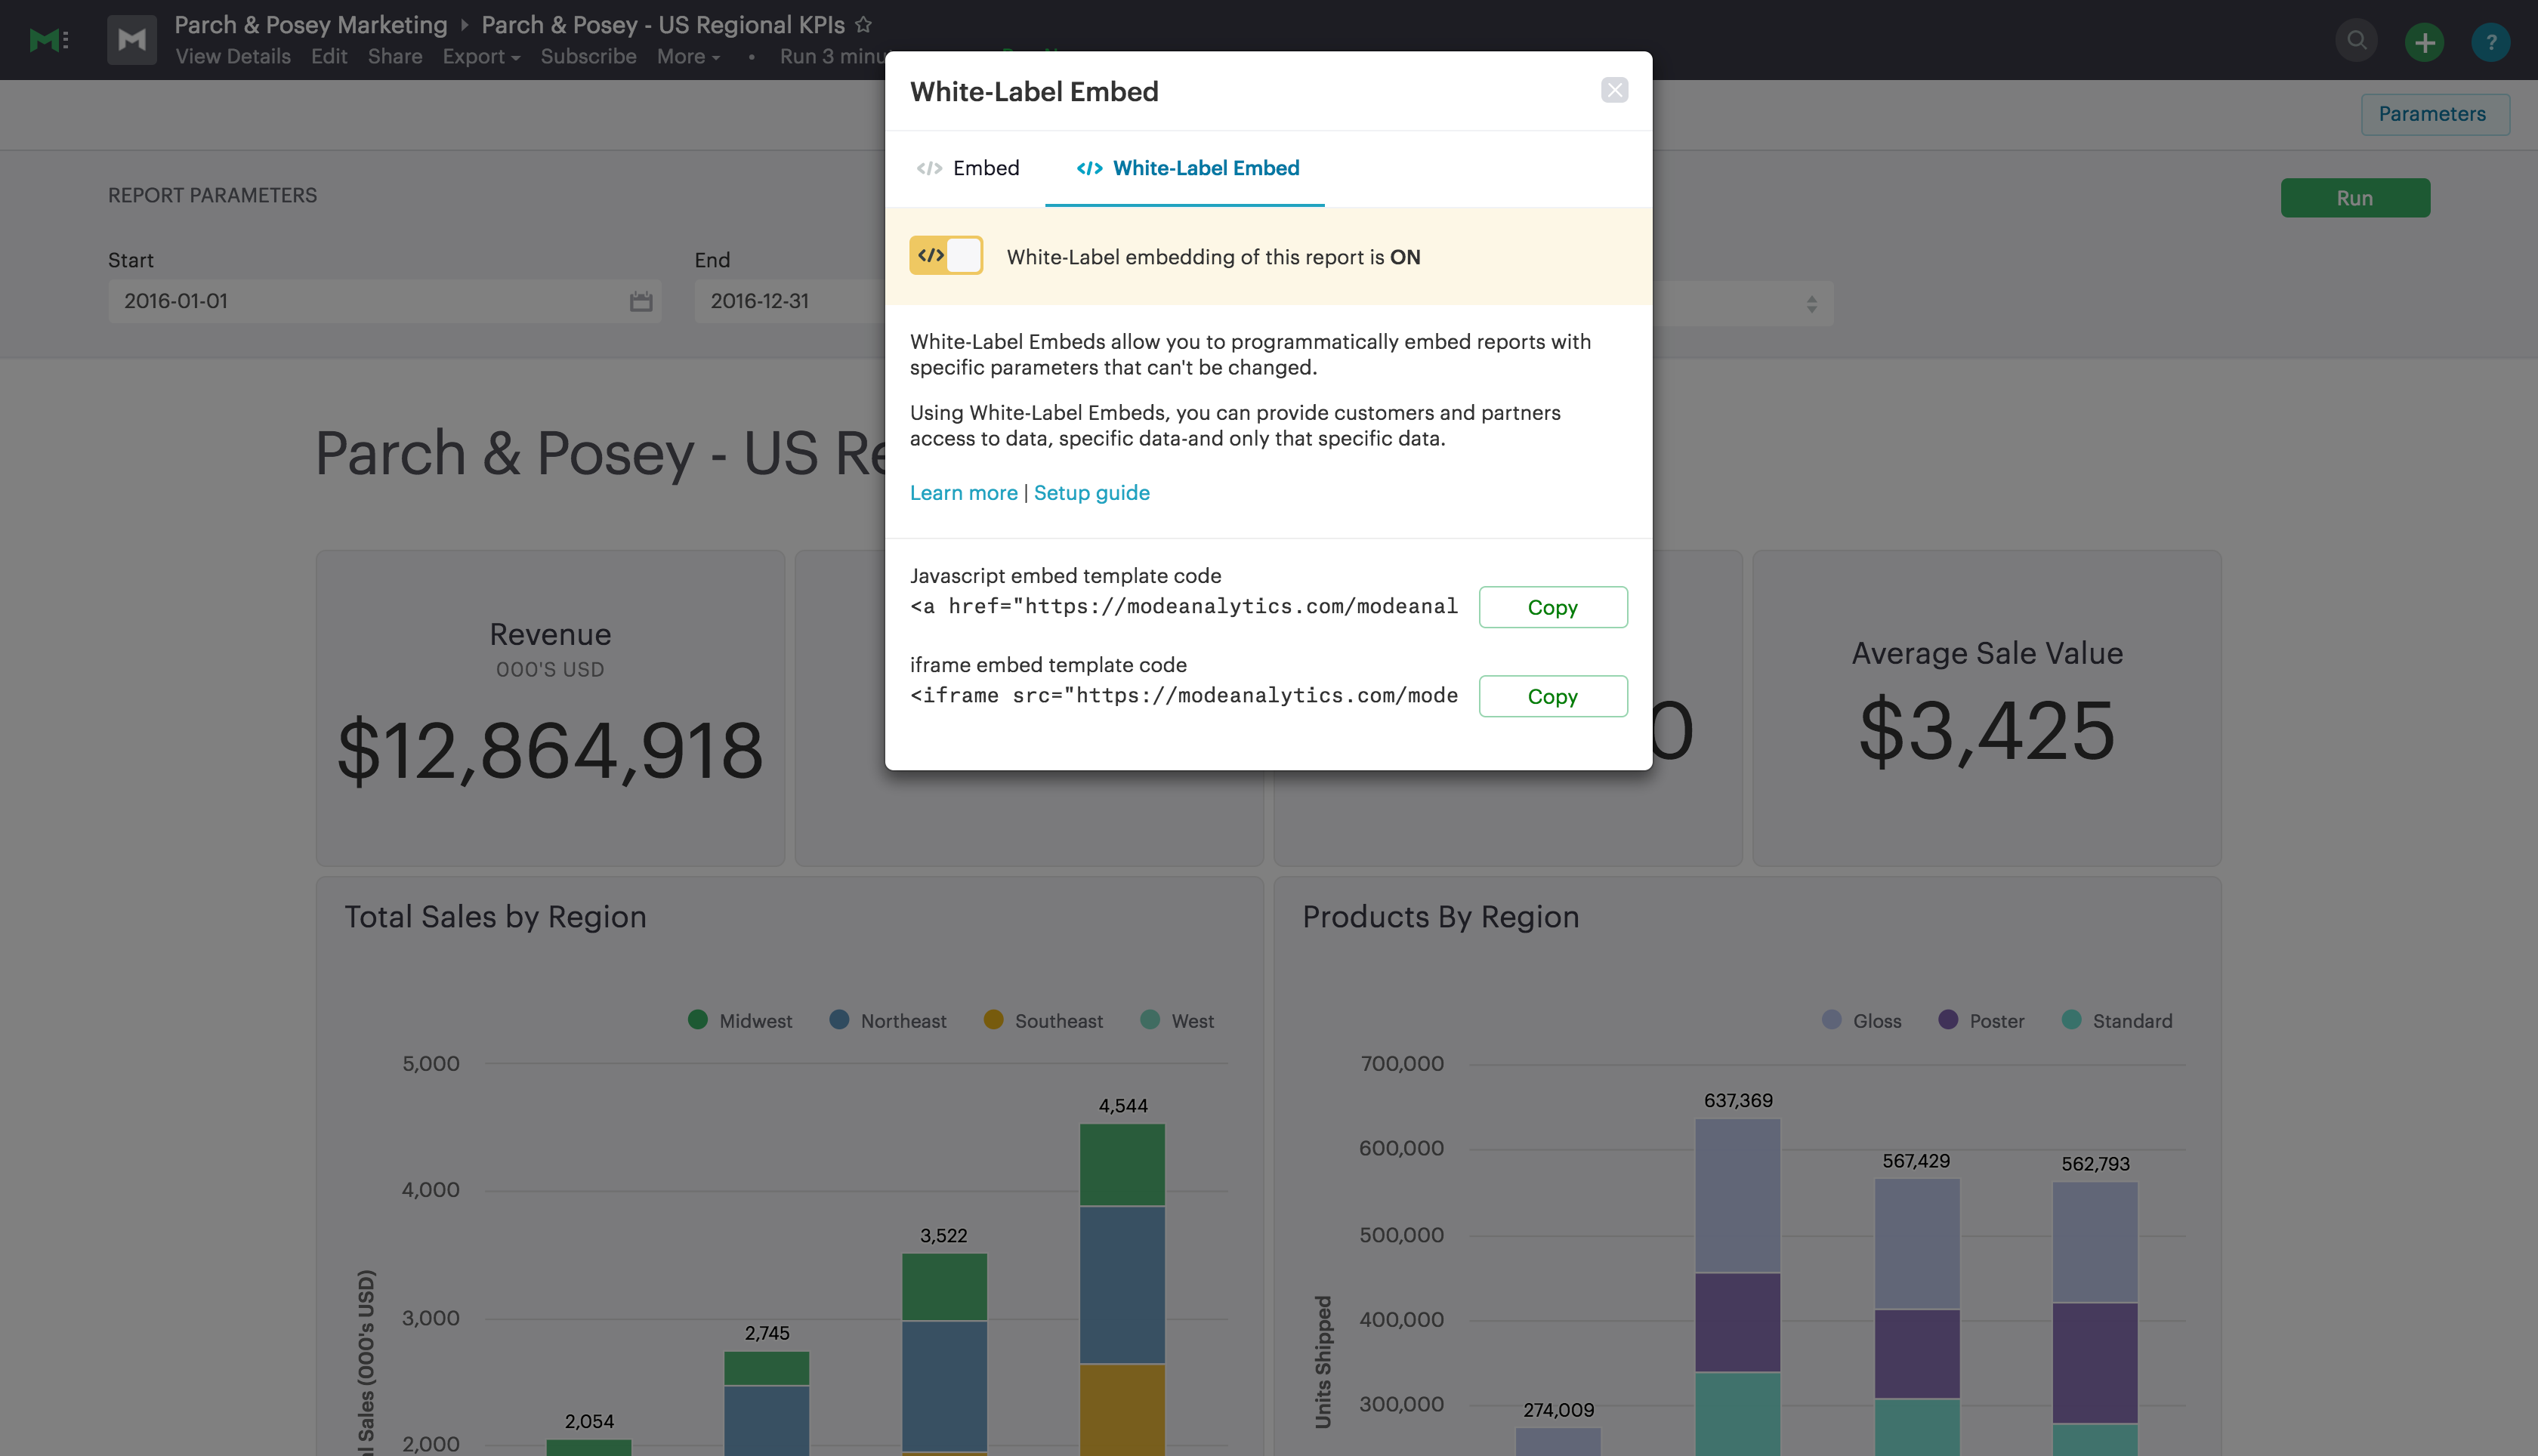Open search with the magnifier icon
The height and width of the screenshot is (1456, 2538).
pos(2357,41)
